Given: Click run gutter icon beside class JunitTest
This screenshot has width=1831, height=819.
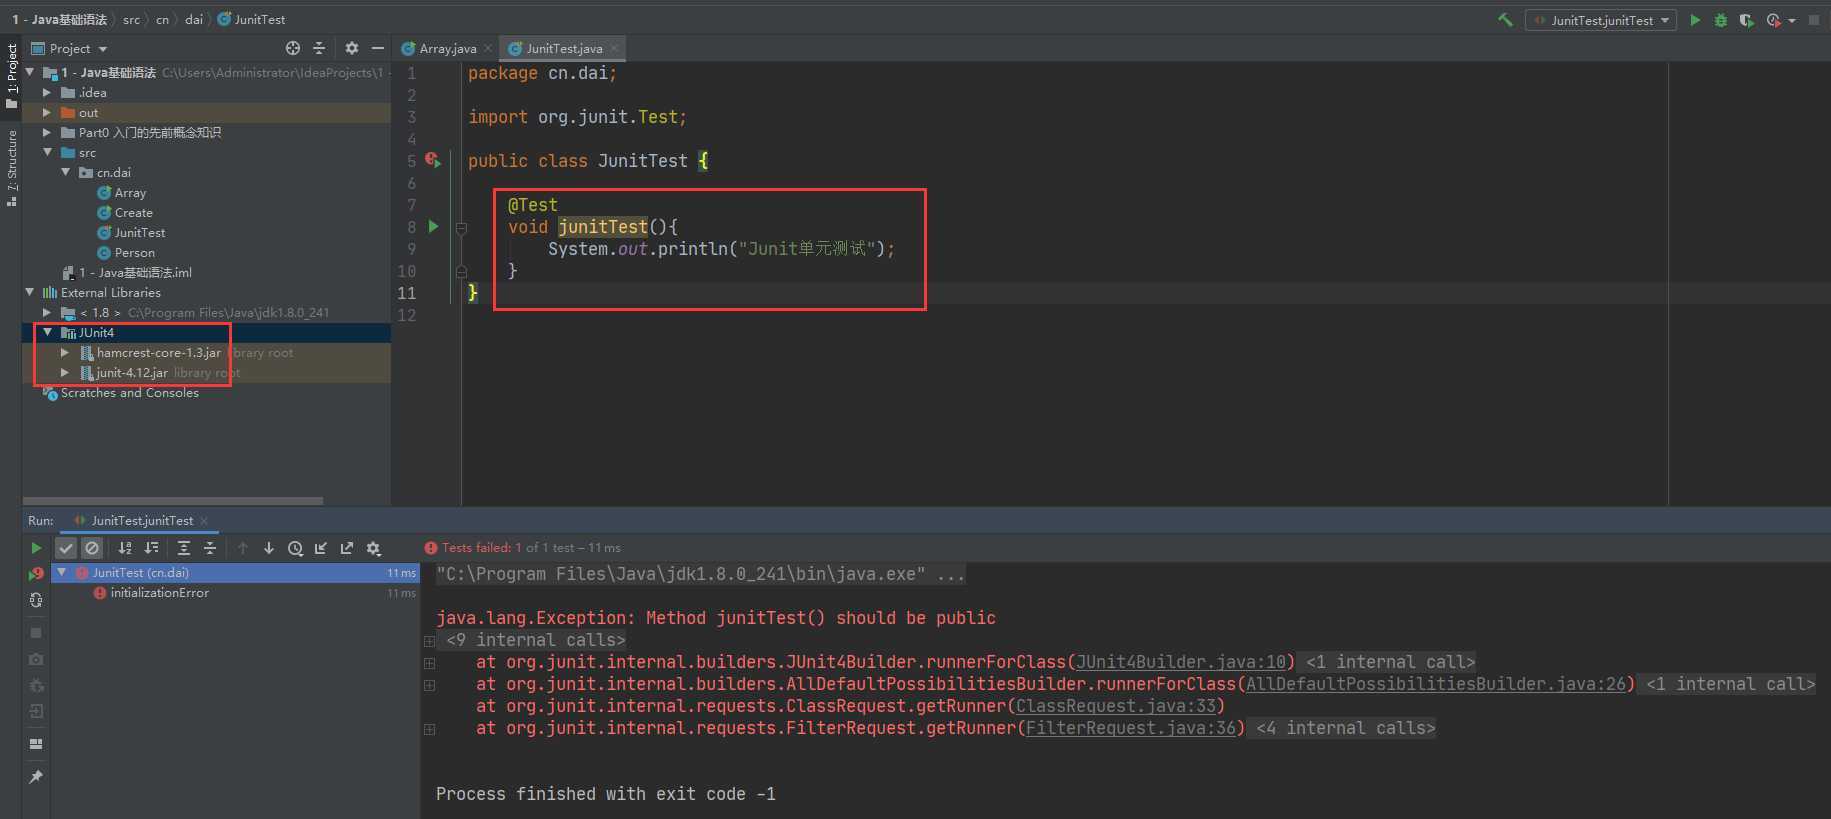Looking at the screenshot, I should point(433,160).
